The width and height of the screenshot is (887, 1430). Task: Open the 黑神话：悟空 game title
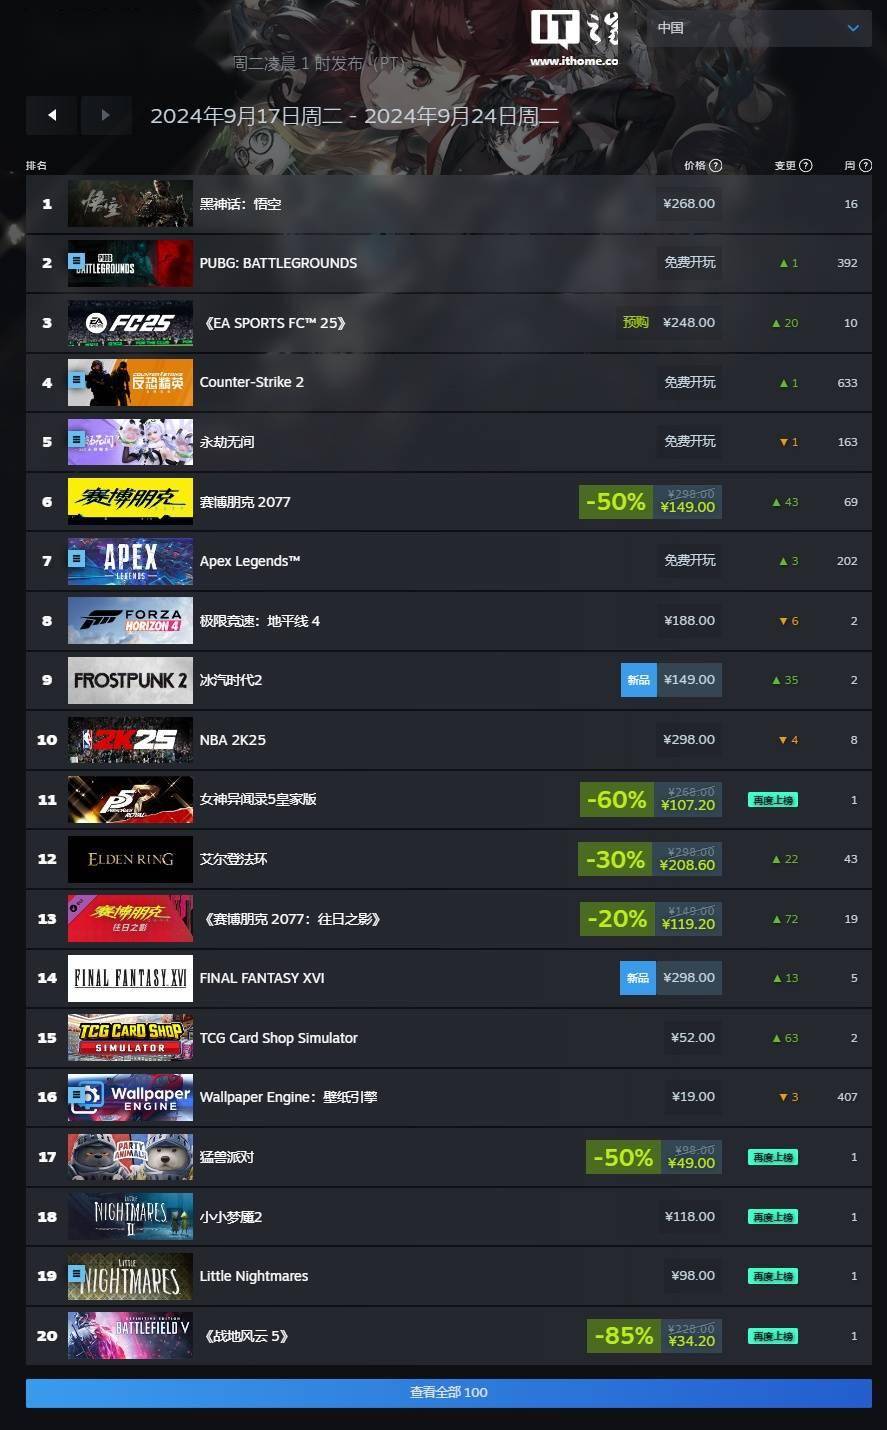point(240,204)
